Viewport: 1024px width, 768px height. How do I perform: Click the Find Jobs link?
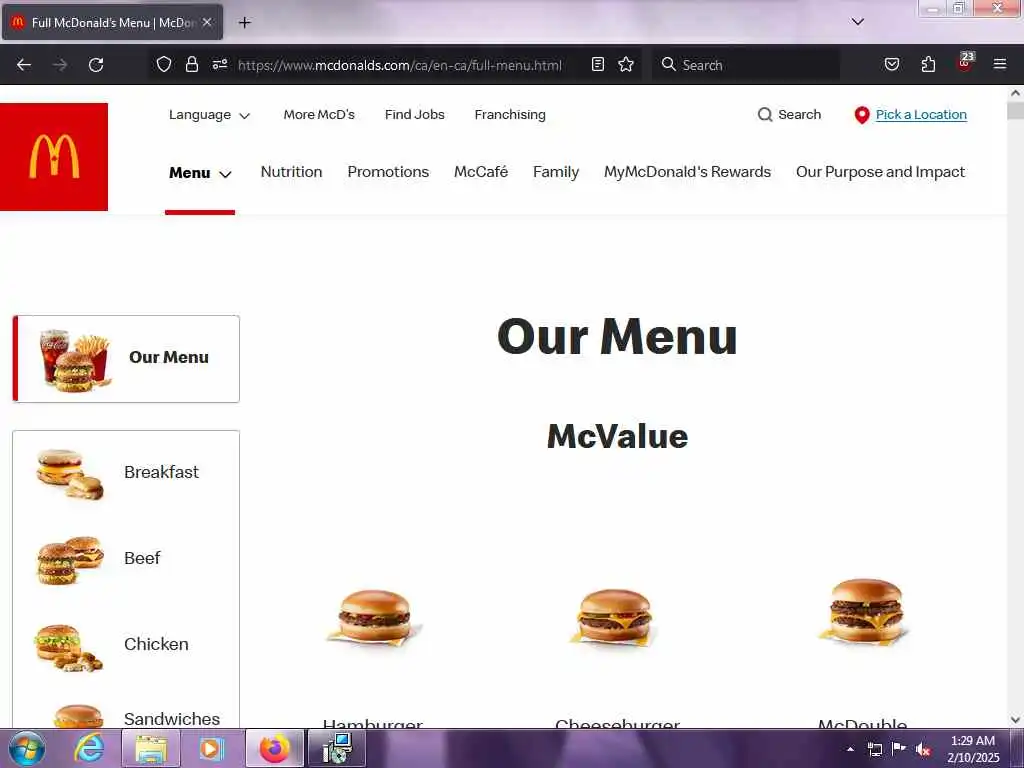[x=415, y=114]
